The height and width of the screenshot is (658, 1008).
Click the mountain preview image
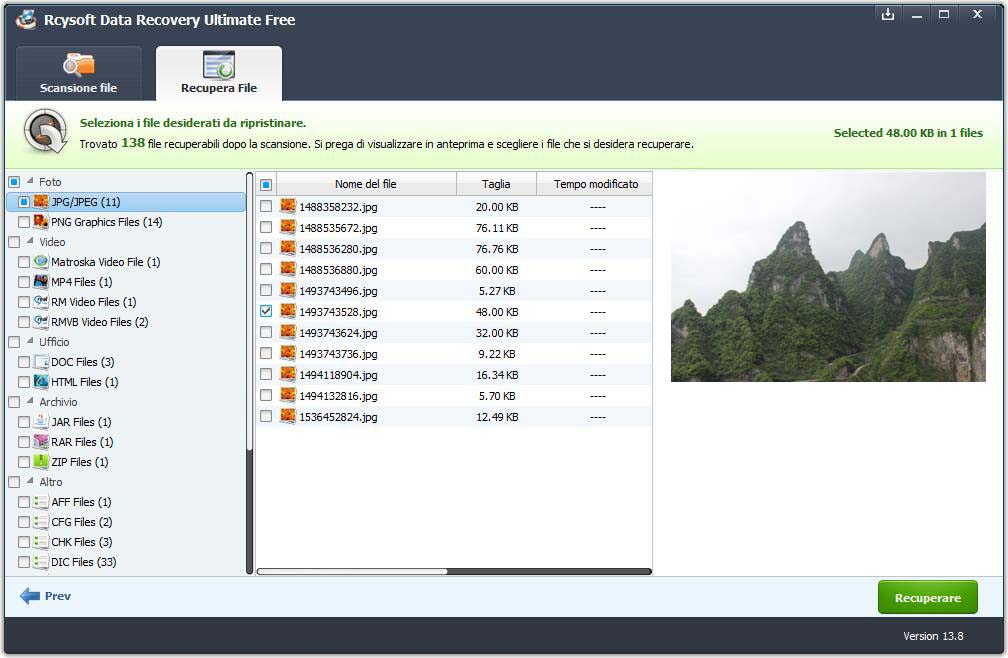click(827, 277)
